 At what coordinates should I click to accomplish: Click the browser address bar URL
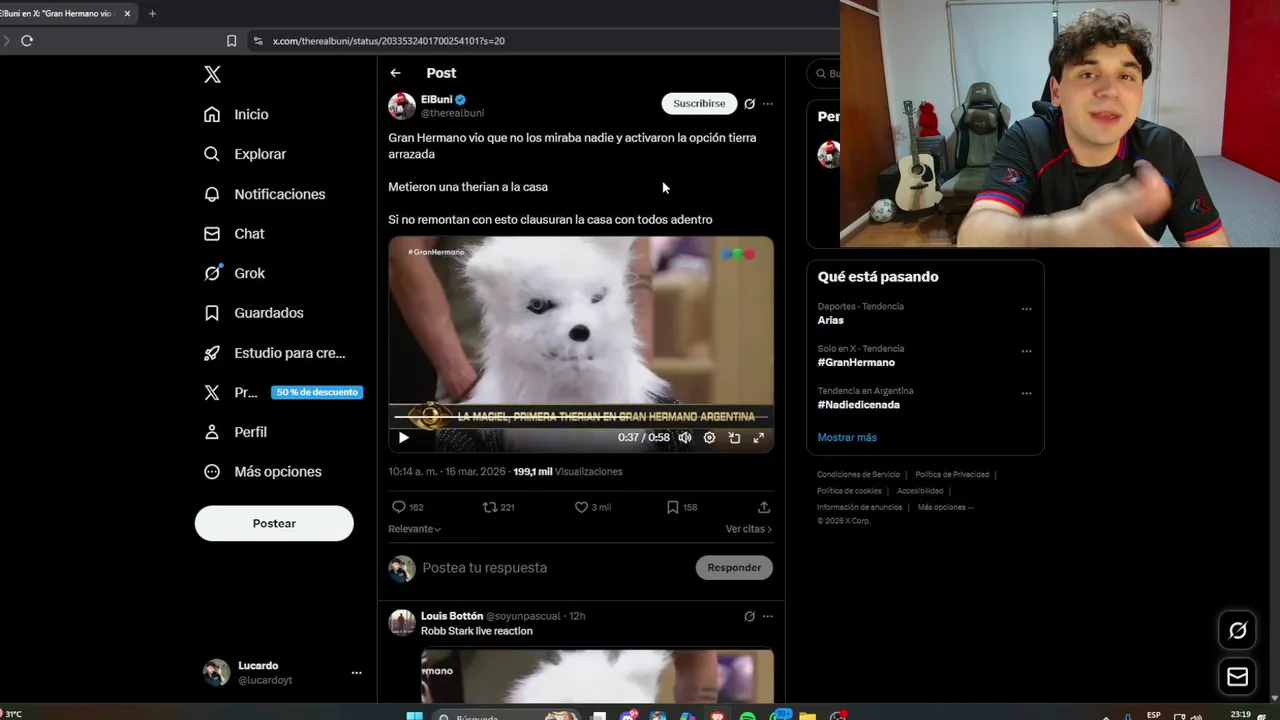(388, 41)
